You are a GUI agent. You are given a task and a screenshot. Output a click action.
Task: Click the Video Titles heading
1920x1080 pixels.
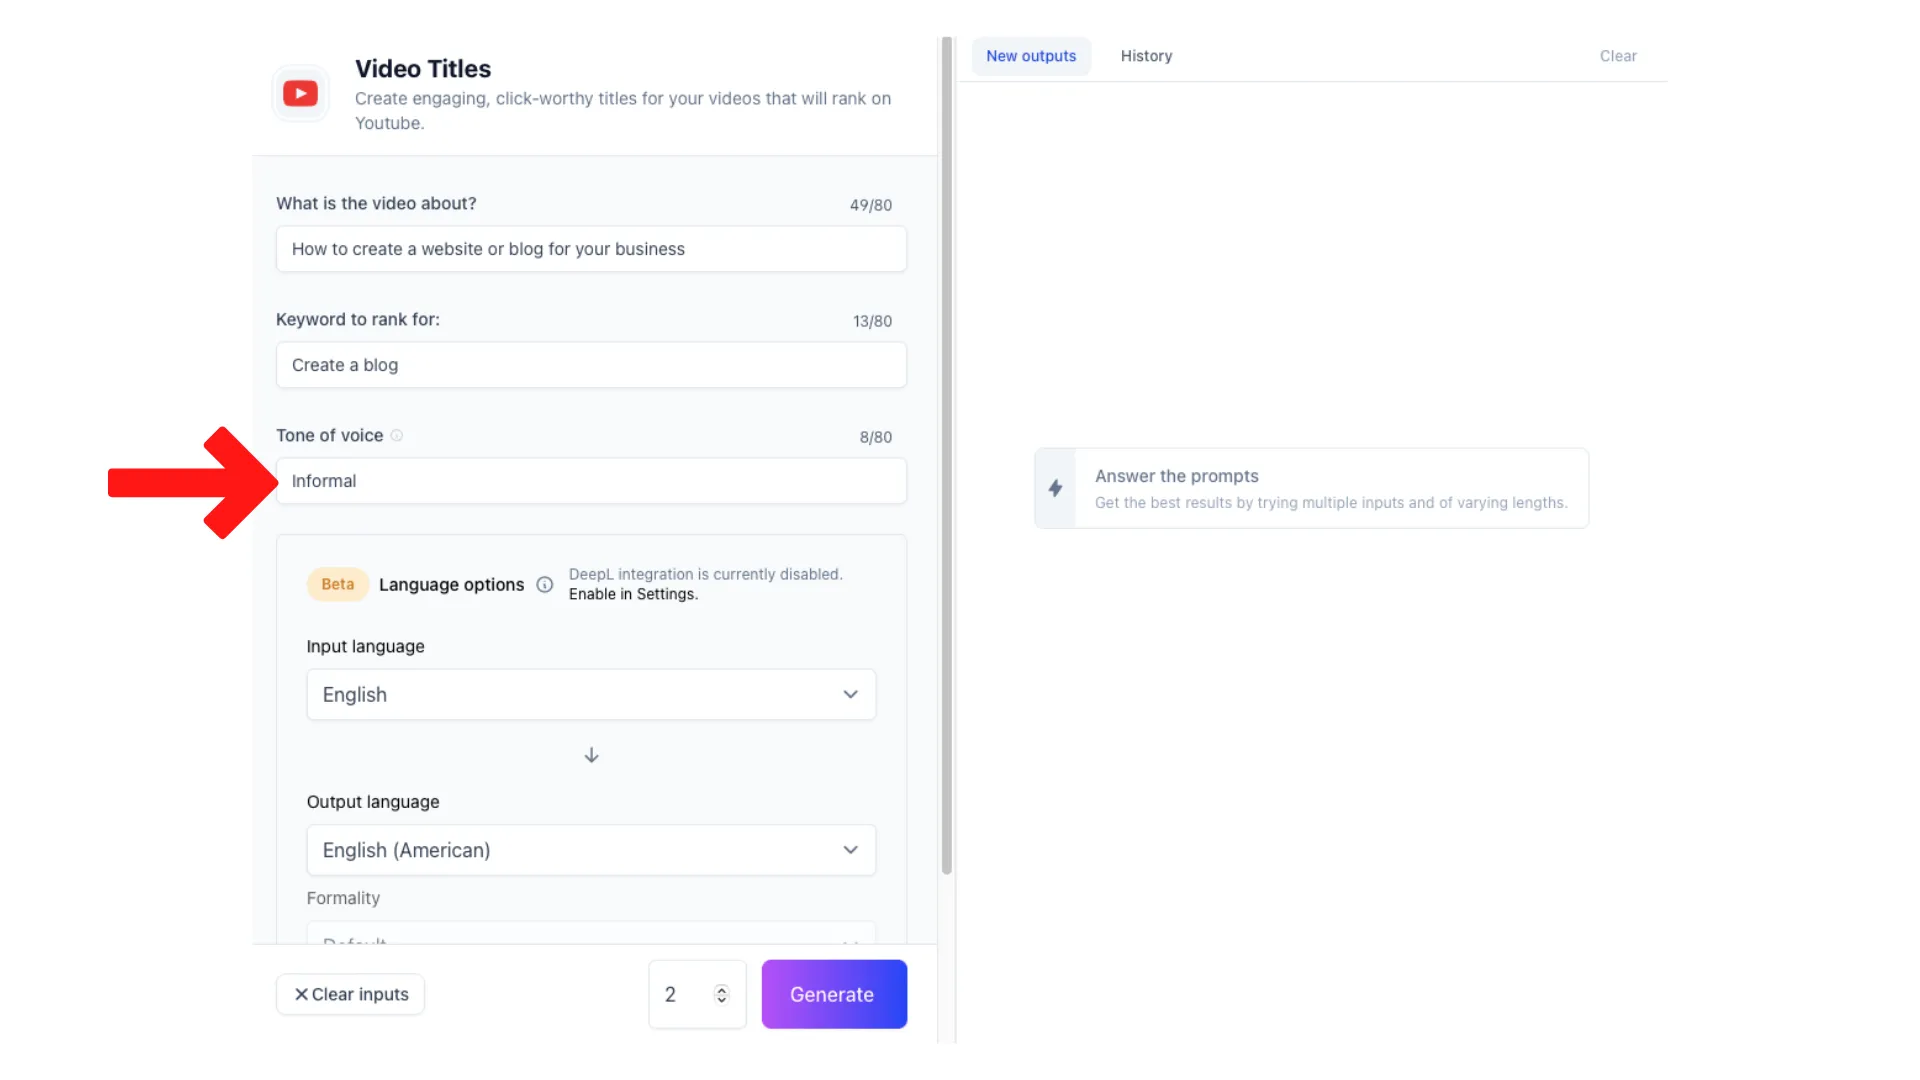coord(423,69)
